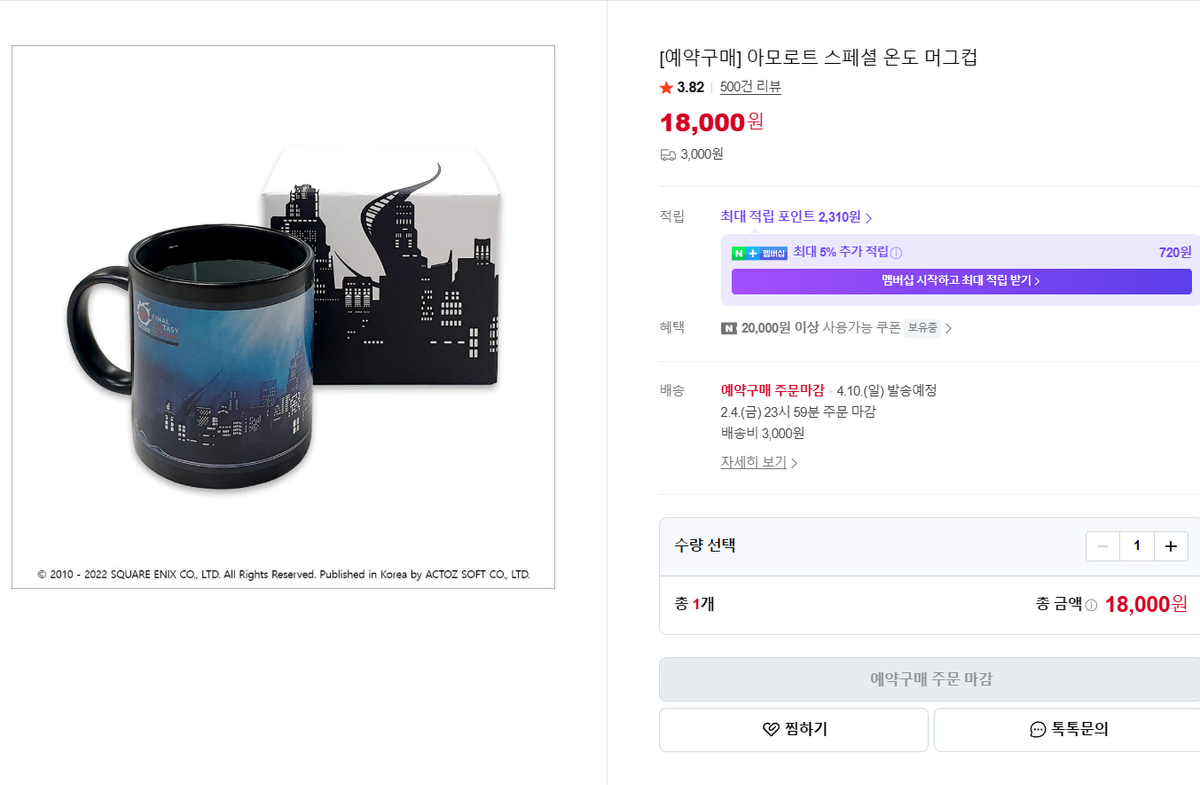Screen dimensions: 1200x785
Task: Click the heart icon on 찜하기
Action: point(770,730)
